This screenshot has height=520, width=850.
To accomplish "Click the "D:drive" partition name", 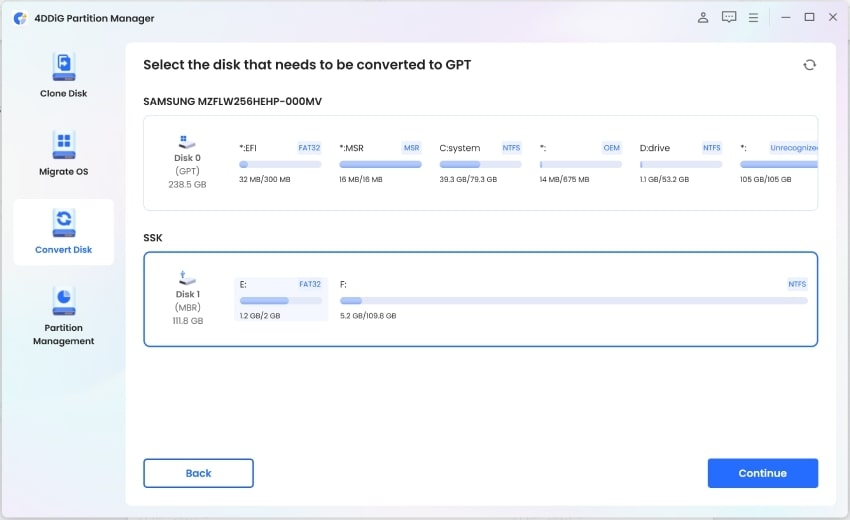I will tap(655, 148).
